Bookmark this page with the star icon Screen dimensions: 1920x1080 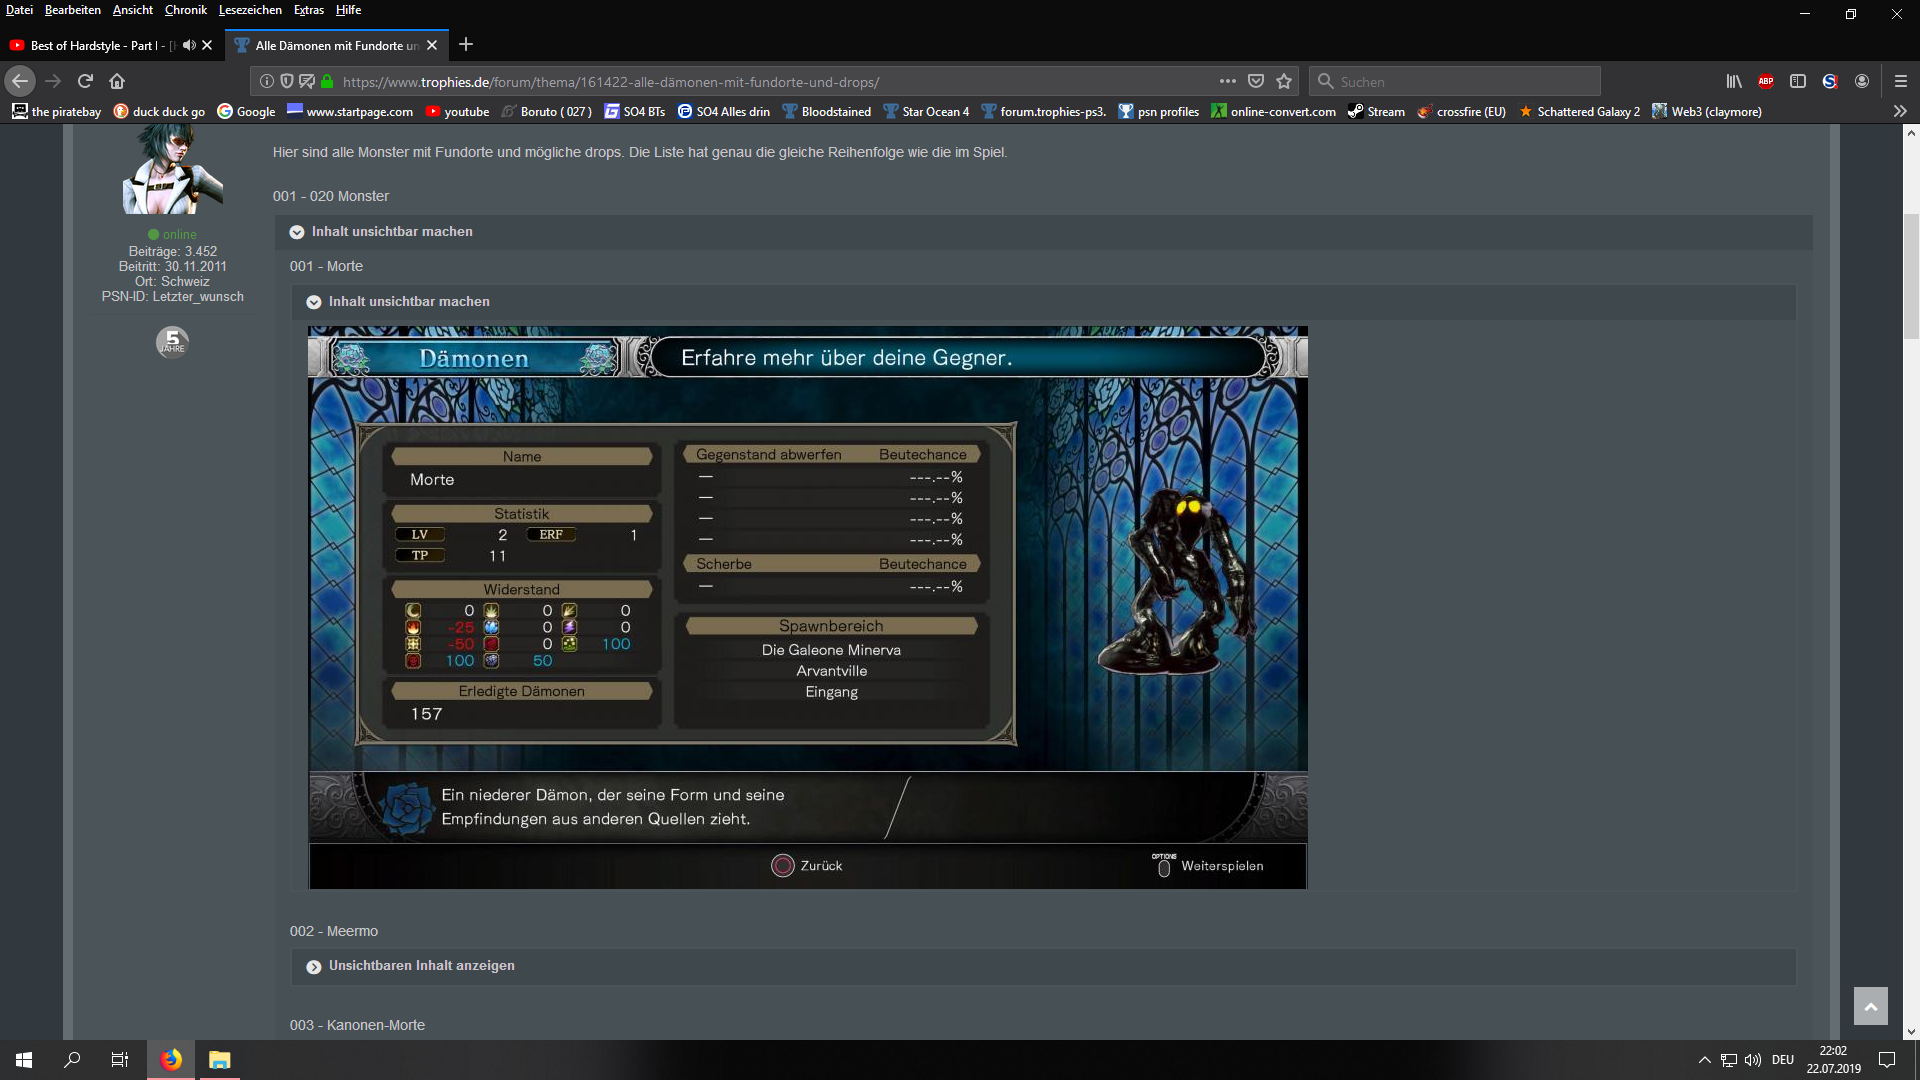tap(1284, 81)
